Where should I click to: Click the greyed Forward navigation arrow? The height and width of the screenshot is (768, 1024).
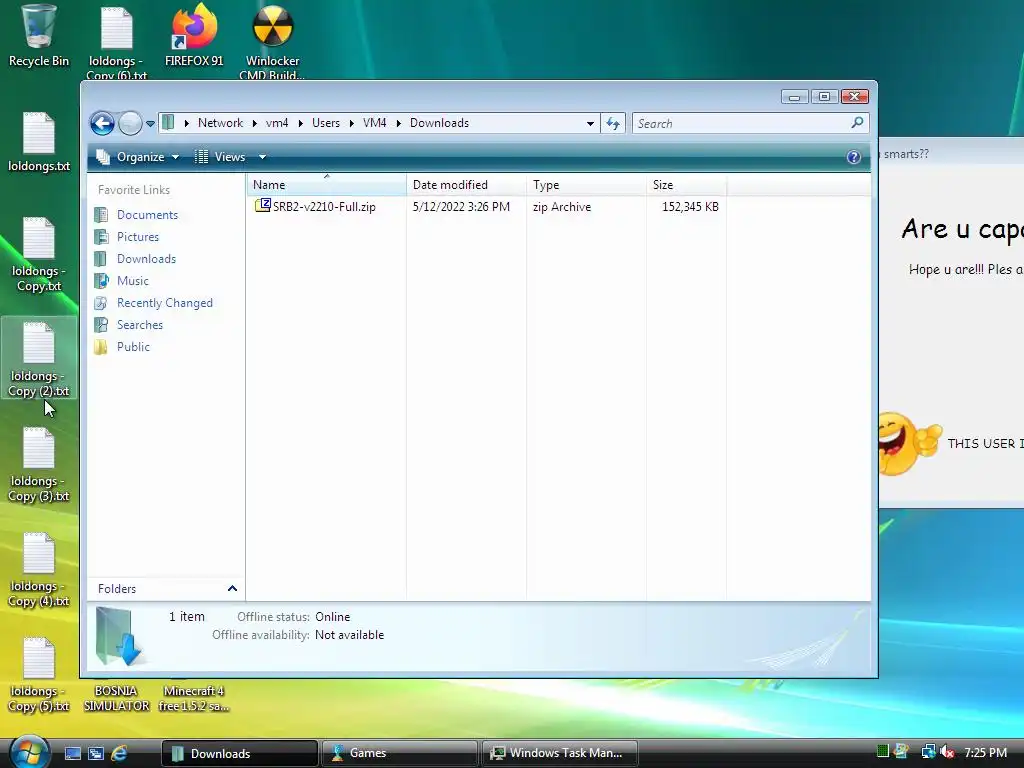coord(131,123)
